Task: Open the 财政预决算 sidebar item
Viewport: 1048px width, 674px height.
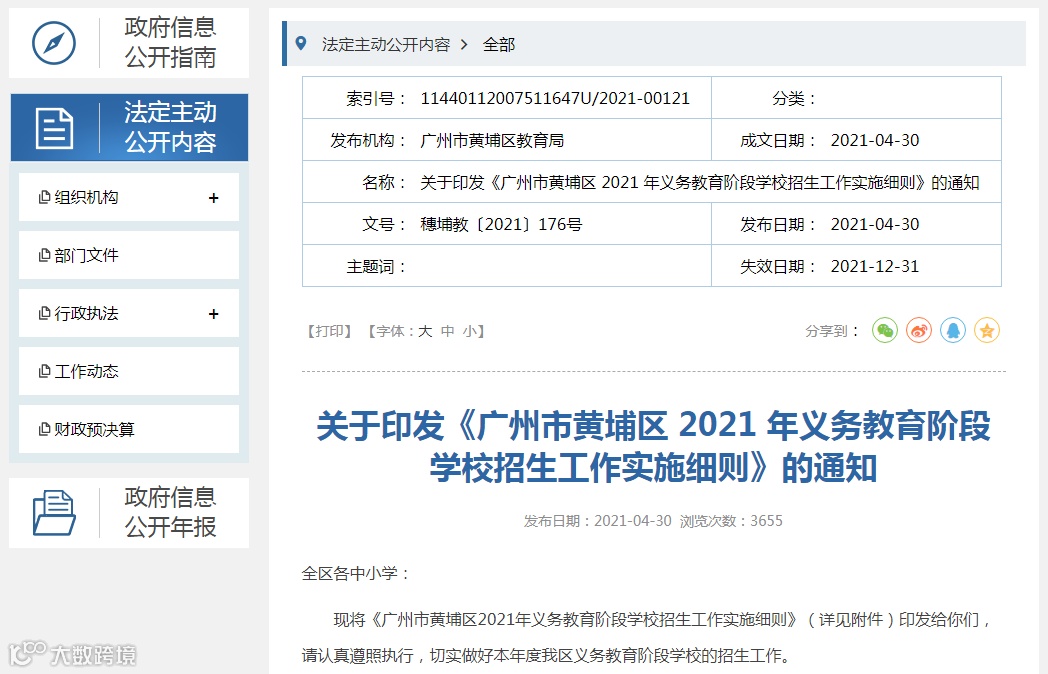Action: point(129,429)
